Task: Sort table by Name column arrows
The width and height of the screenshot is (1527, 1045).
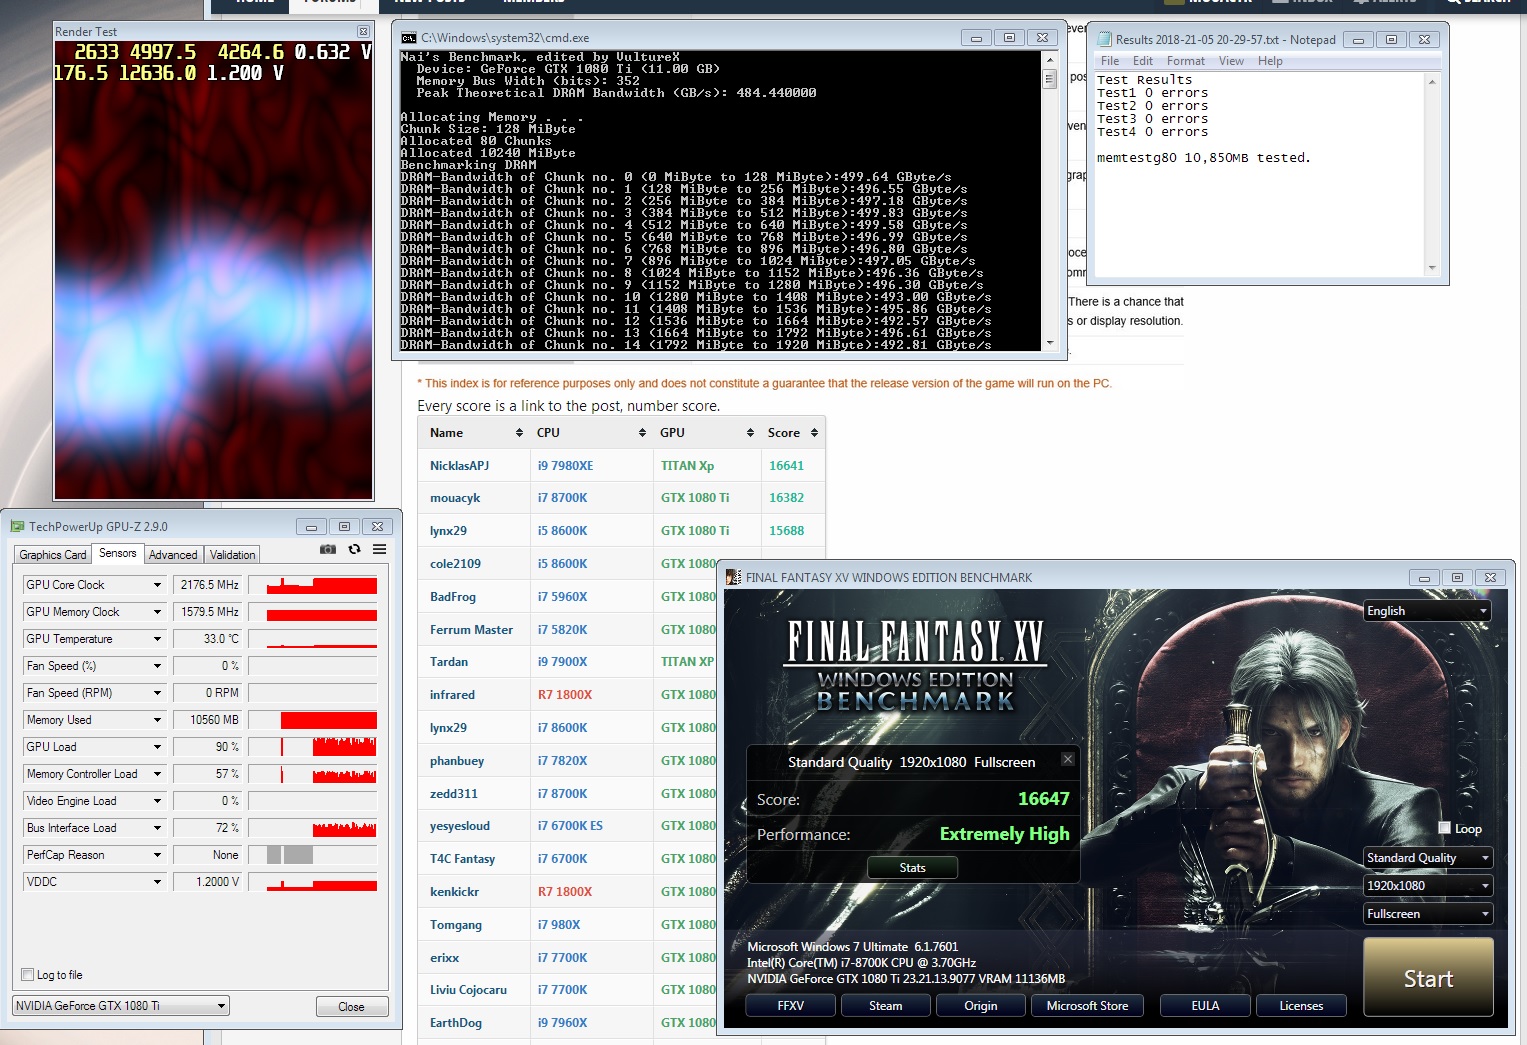Action: 519,433
